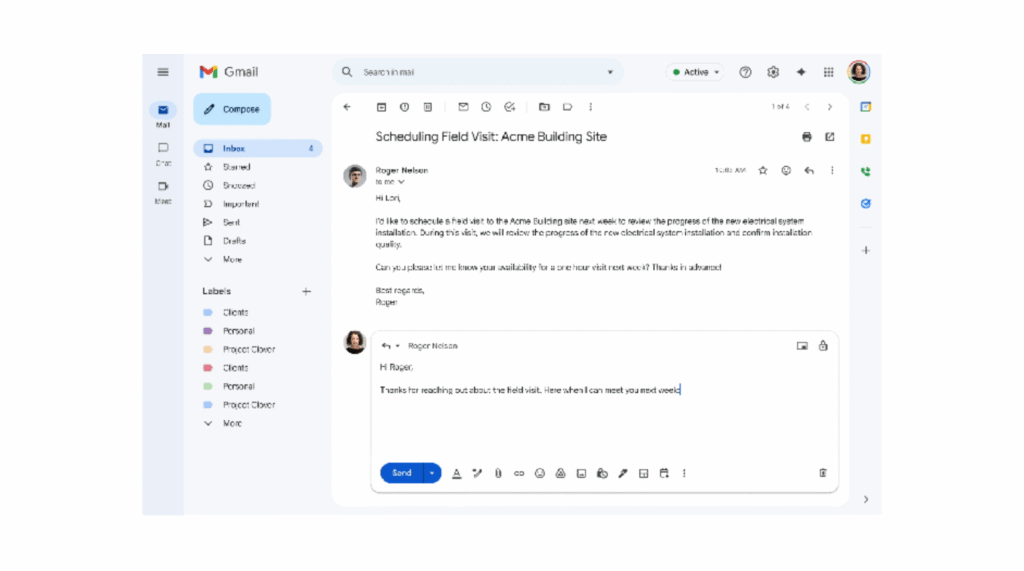Viewport: 1024px width, 571px height.
Task: Insert an emoji into the reply
Action: point(540,473)
